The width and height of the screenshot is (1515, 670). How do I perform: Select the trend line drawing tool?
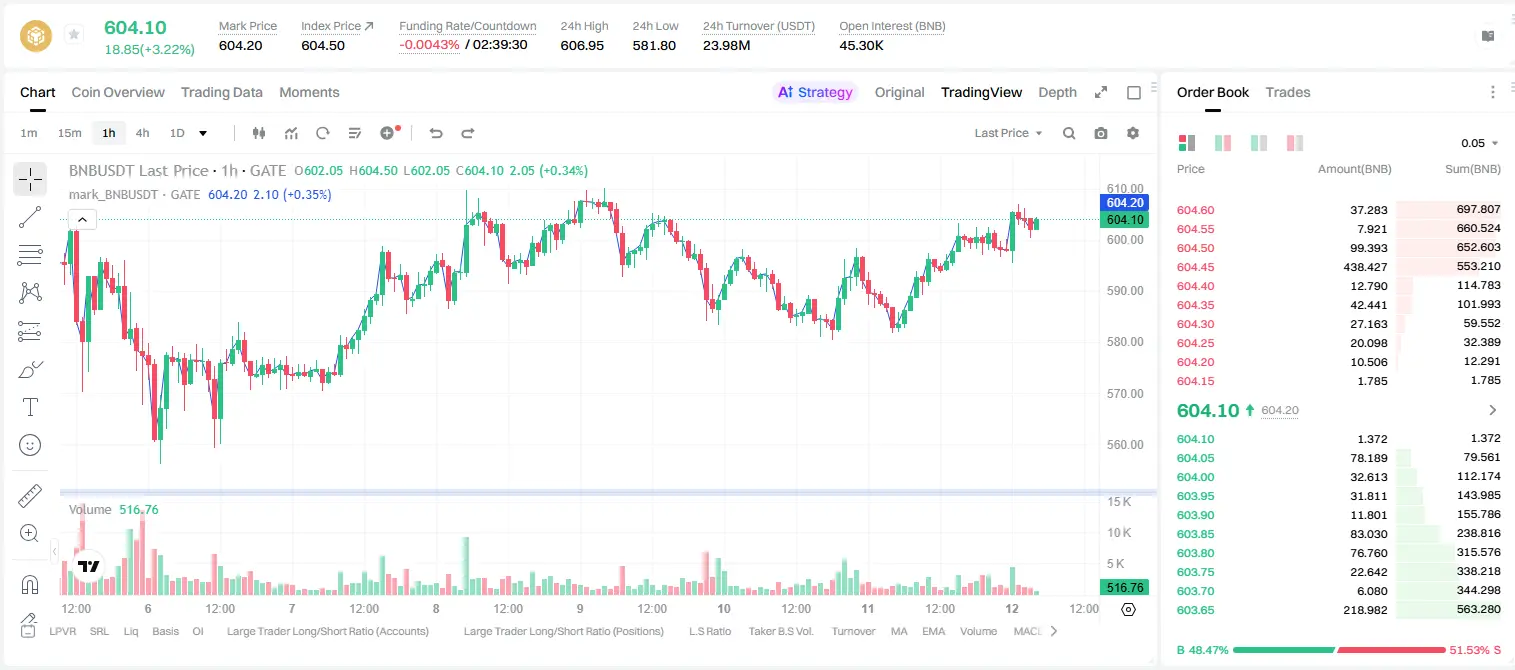tap(30, 217)
